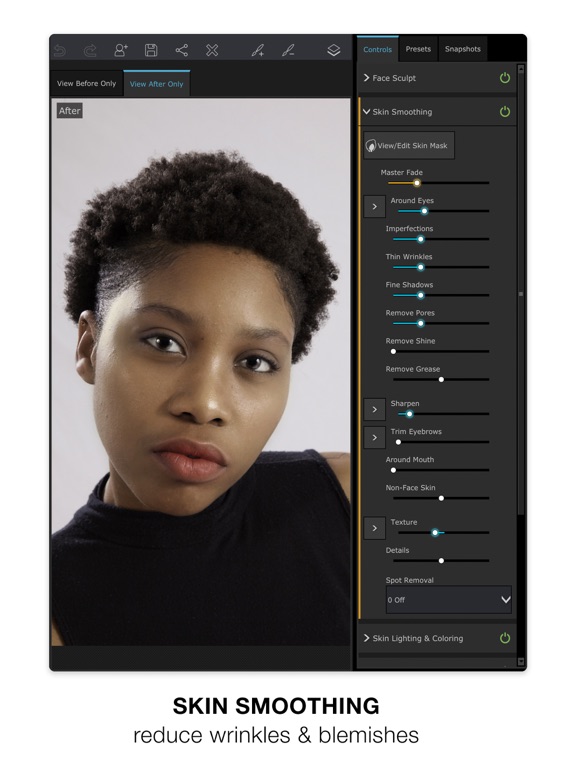576x768 pixels.
Task: Click the Non-Face Skin slider handle
Action: 441,498
